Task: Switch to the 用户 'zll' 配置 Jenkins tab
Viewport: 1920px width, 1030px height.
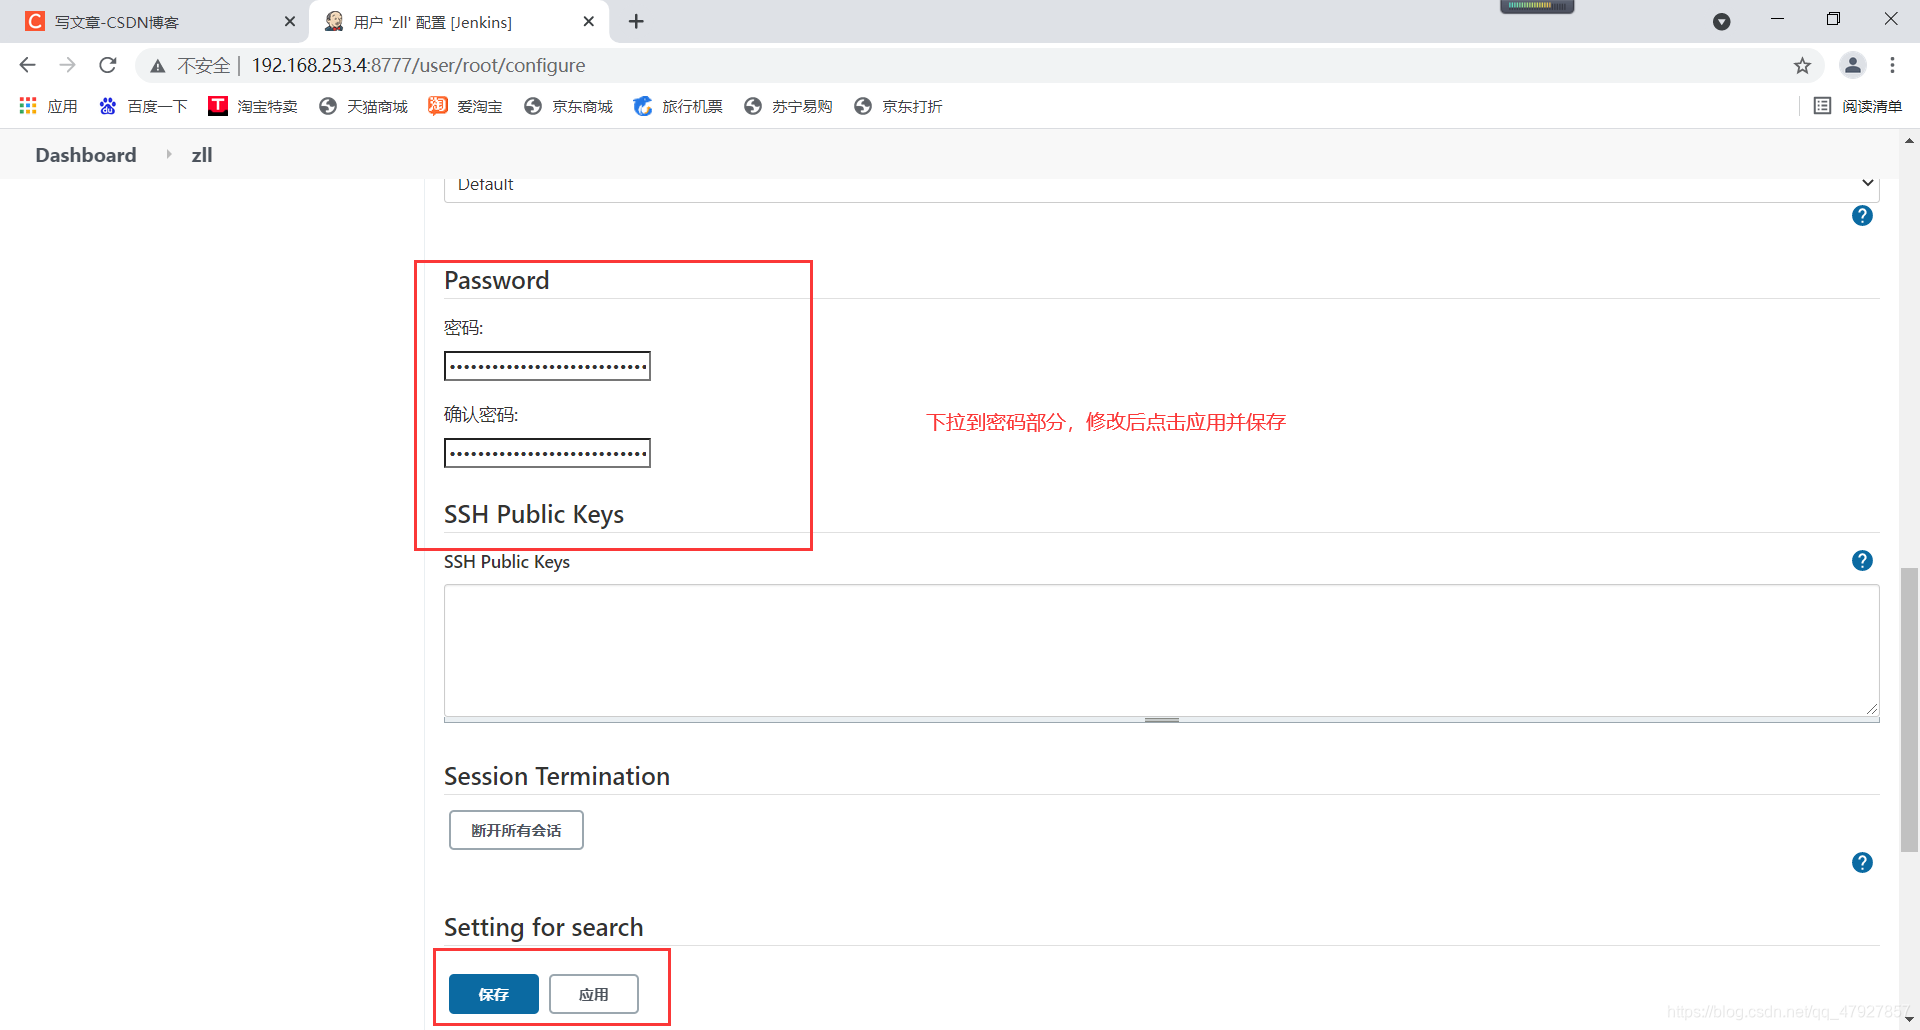Action: tap(460, 22)
